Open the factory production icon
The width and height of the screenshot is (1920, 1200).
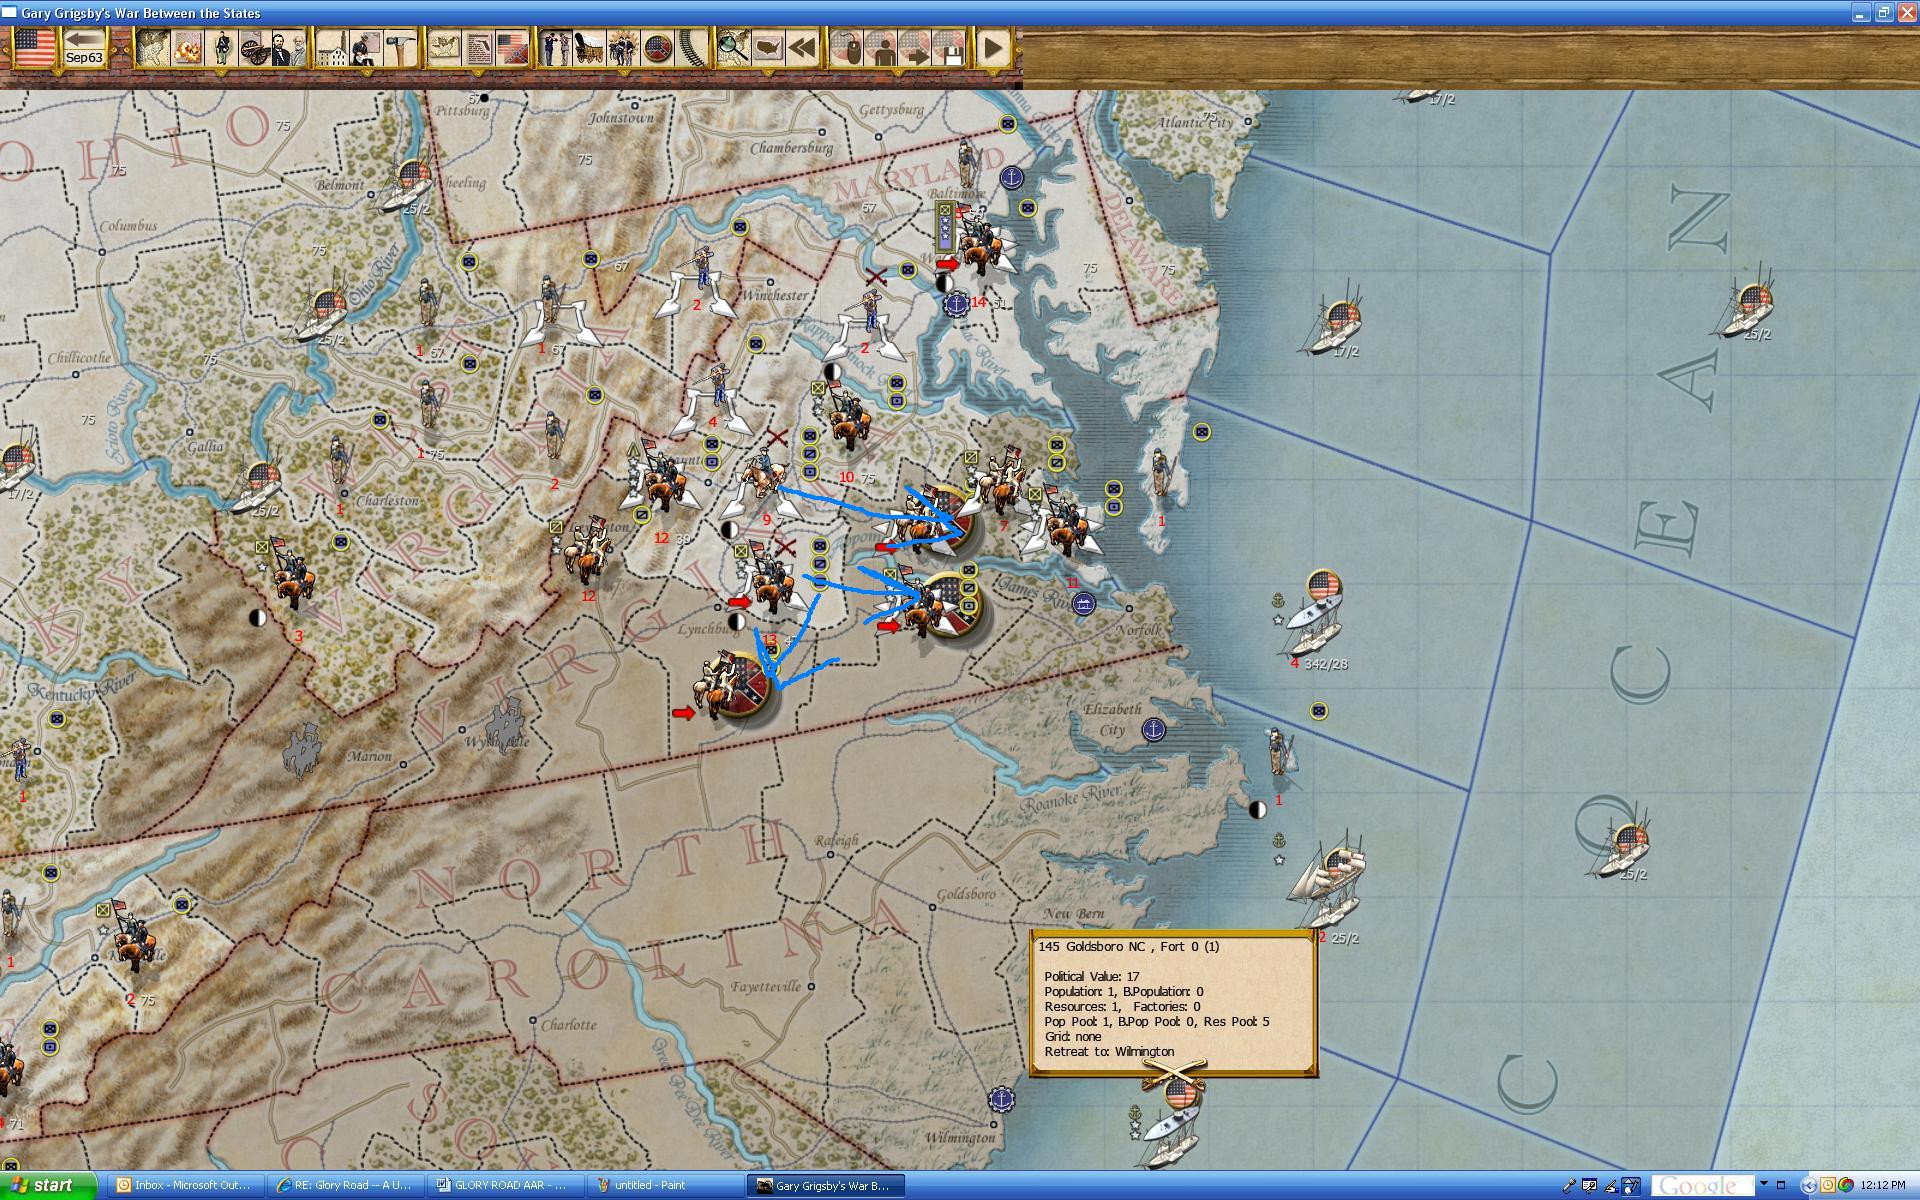[333, 47]
